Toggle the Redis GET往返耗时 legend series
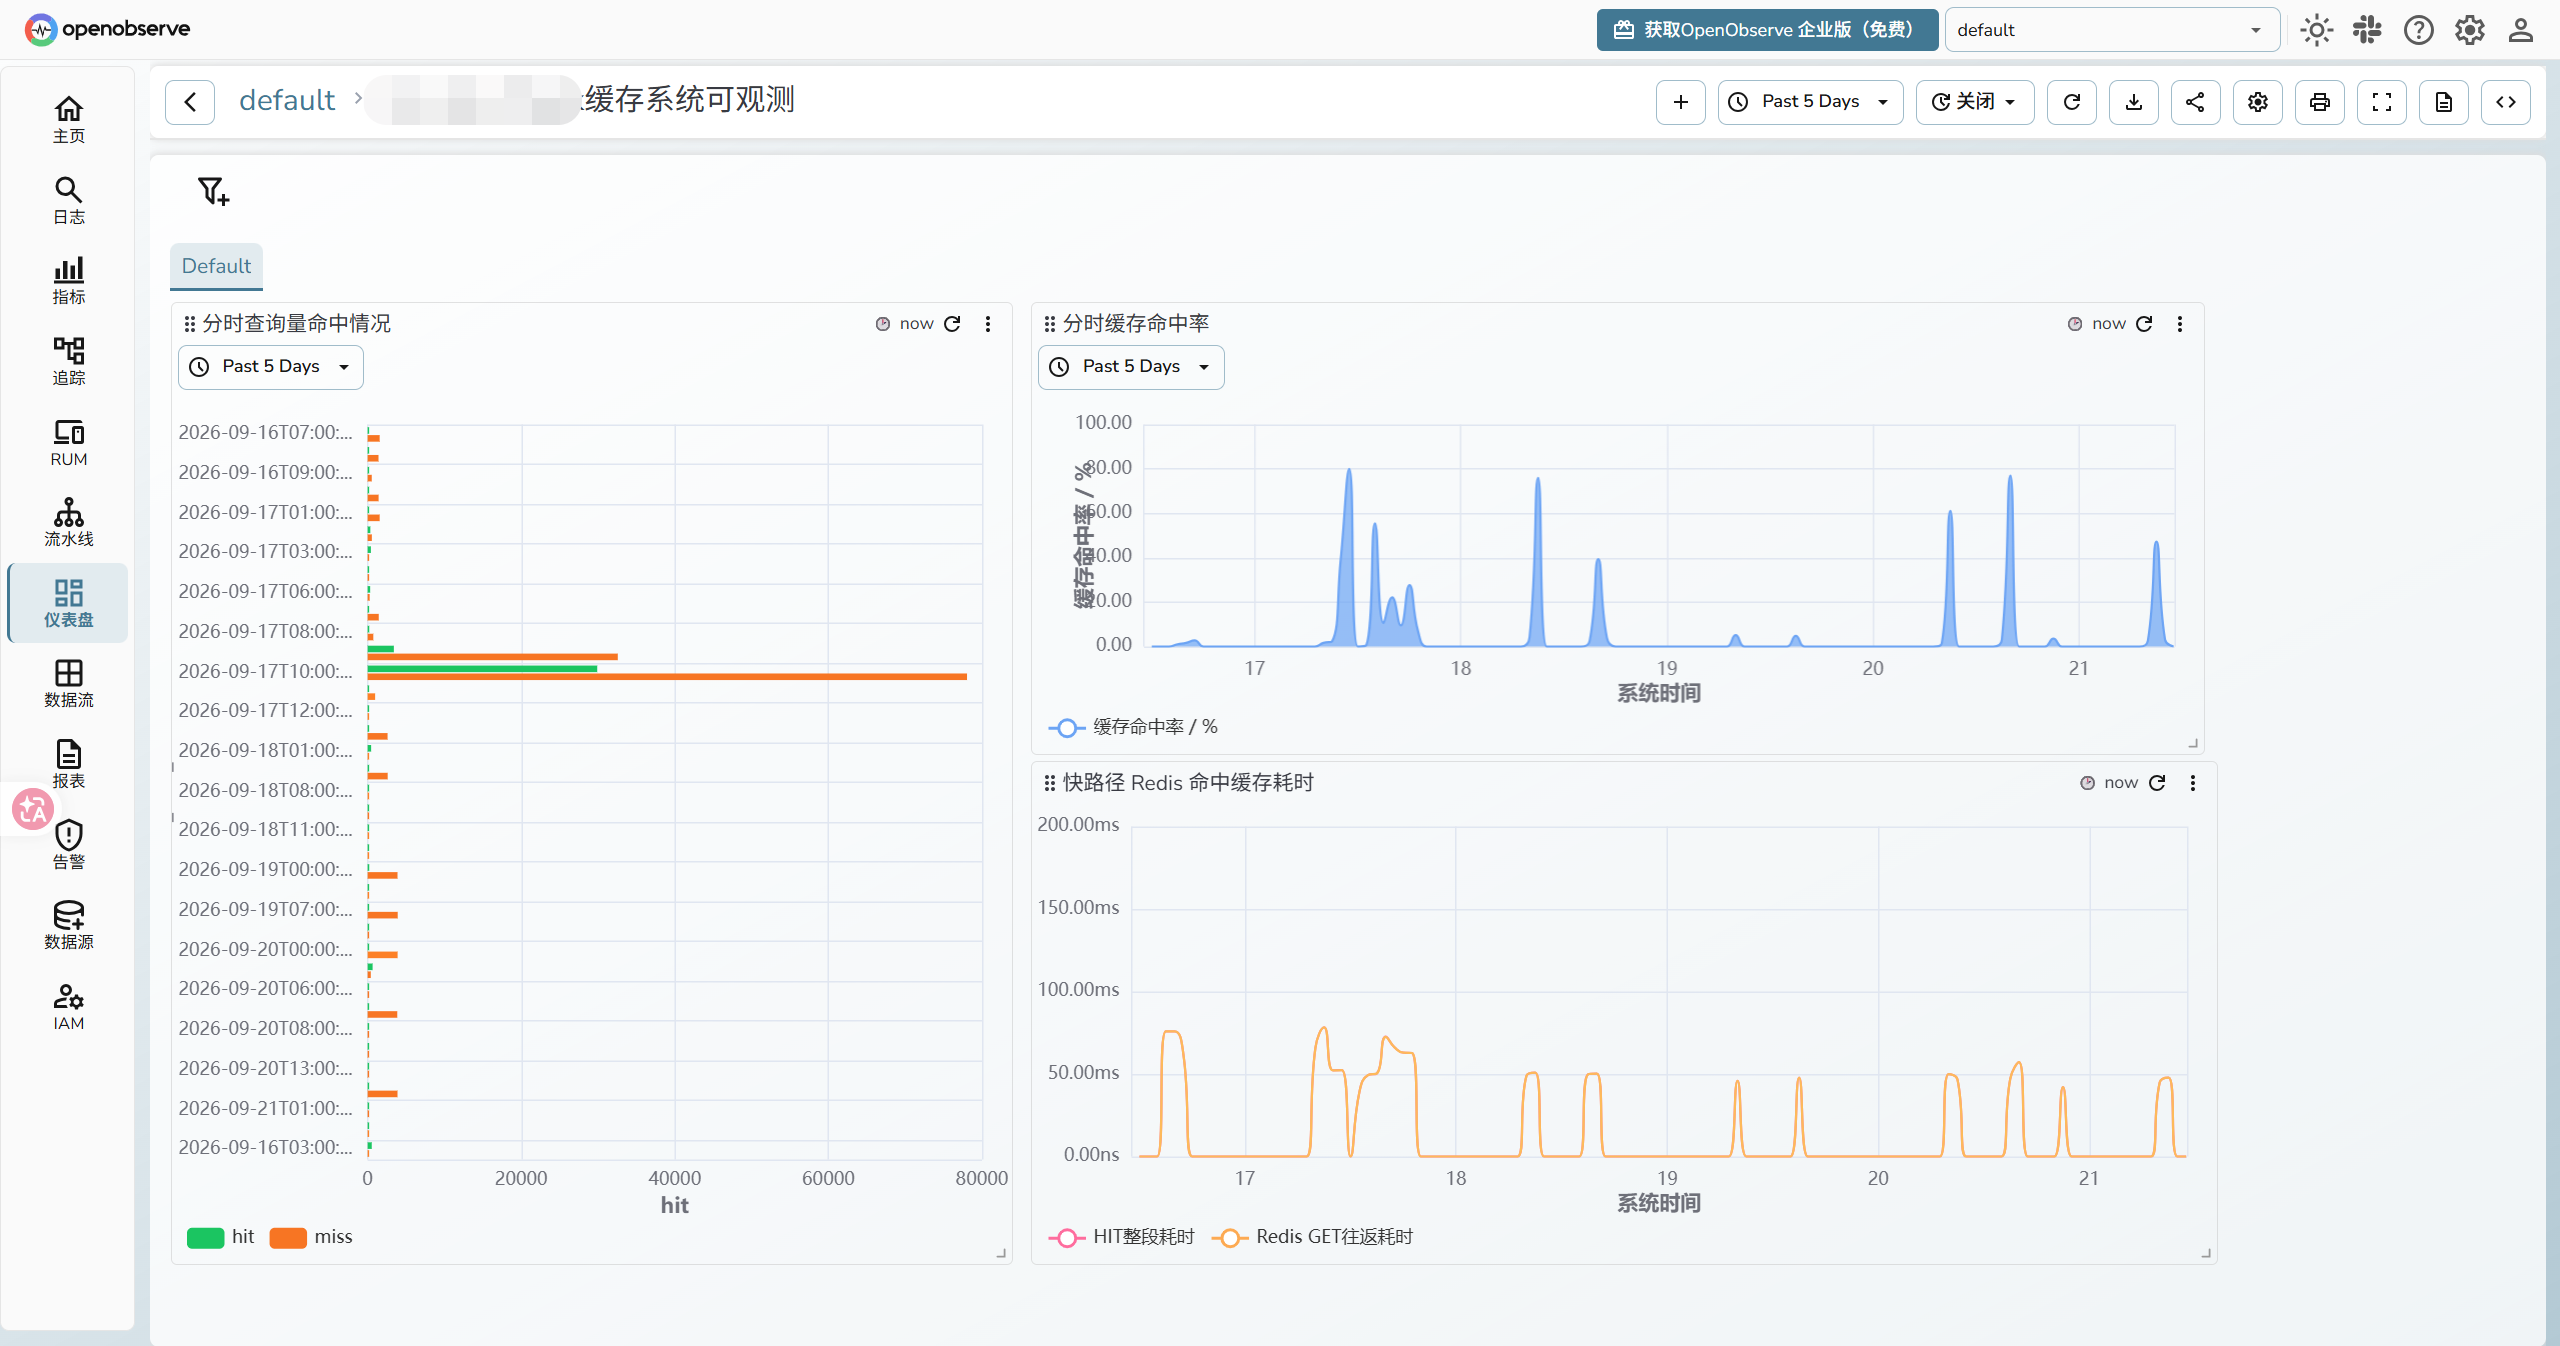 (1313, 1237)
